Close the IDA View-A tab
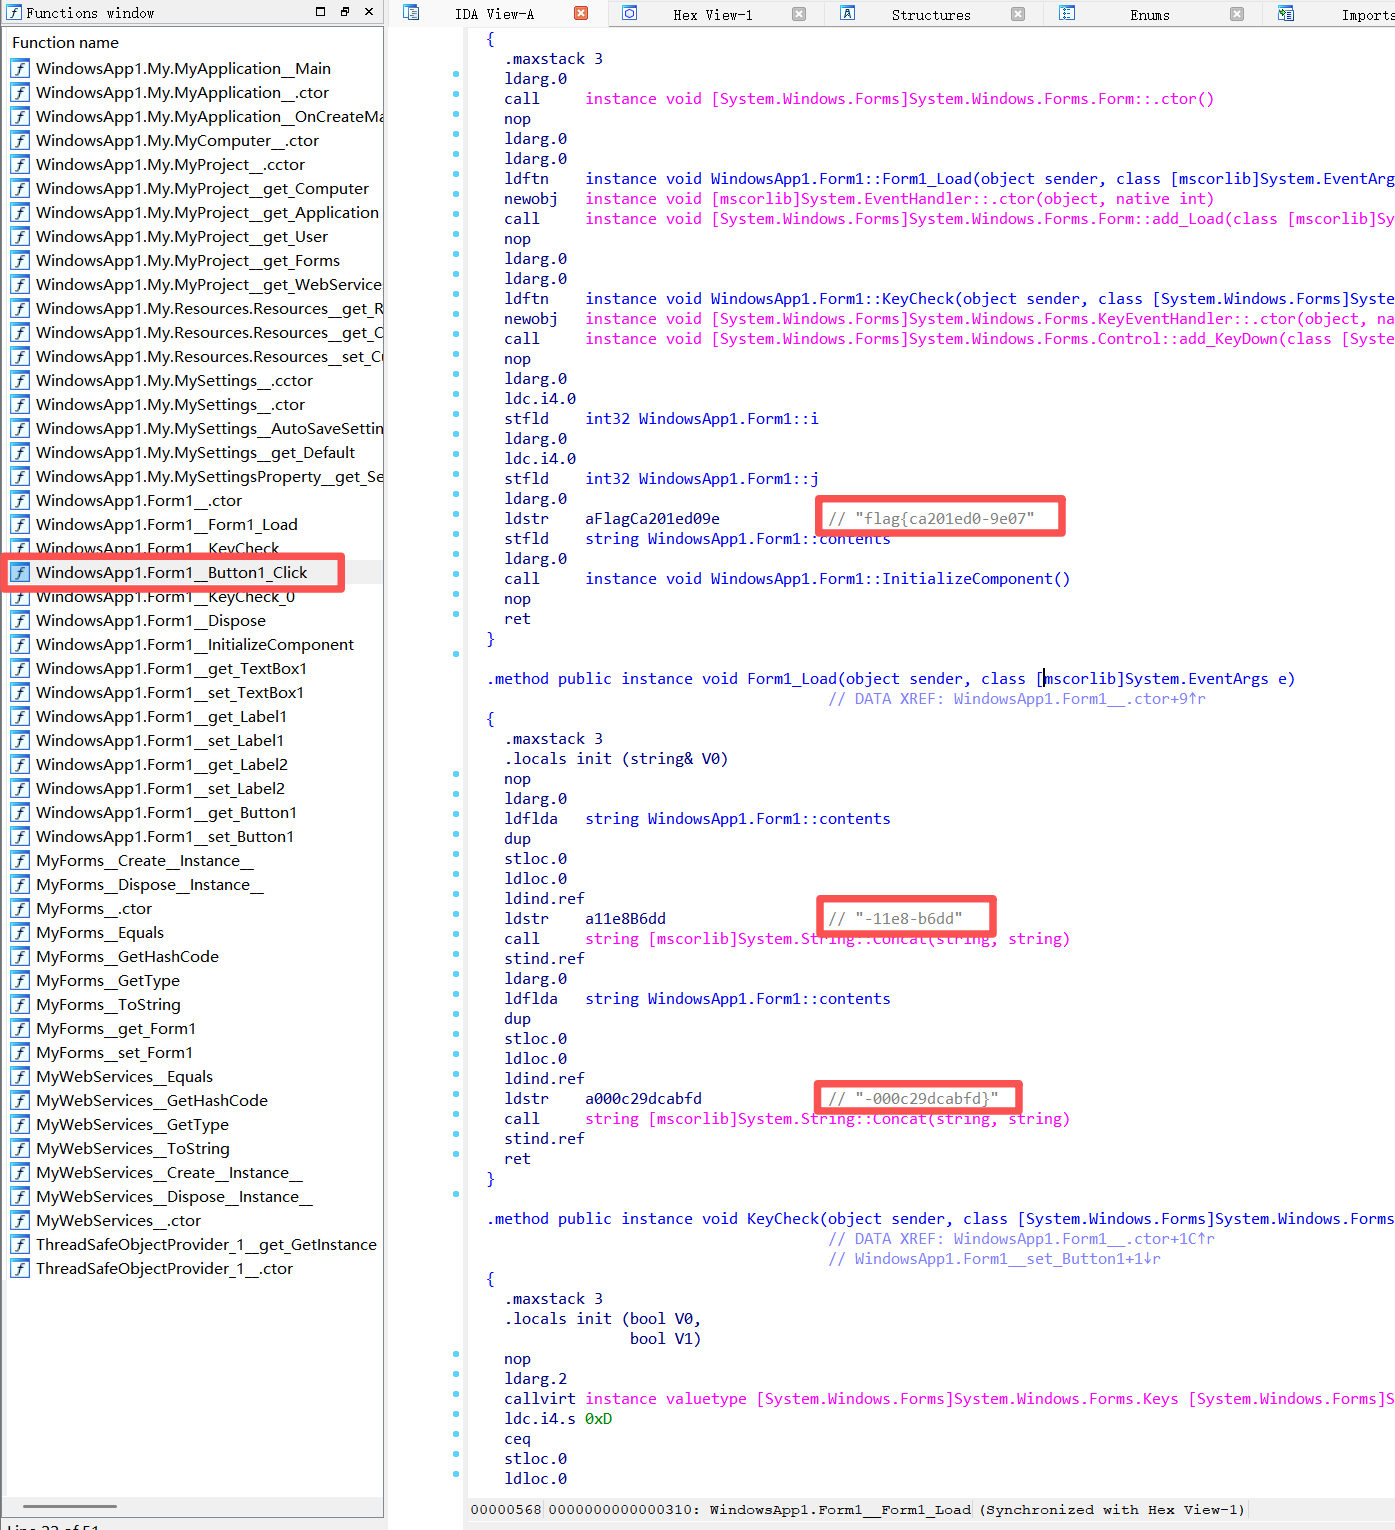 click(x=581, y=14)
